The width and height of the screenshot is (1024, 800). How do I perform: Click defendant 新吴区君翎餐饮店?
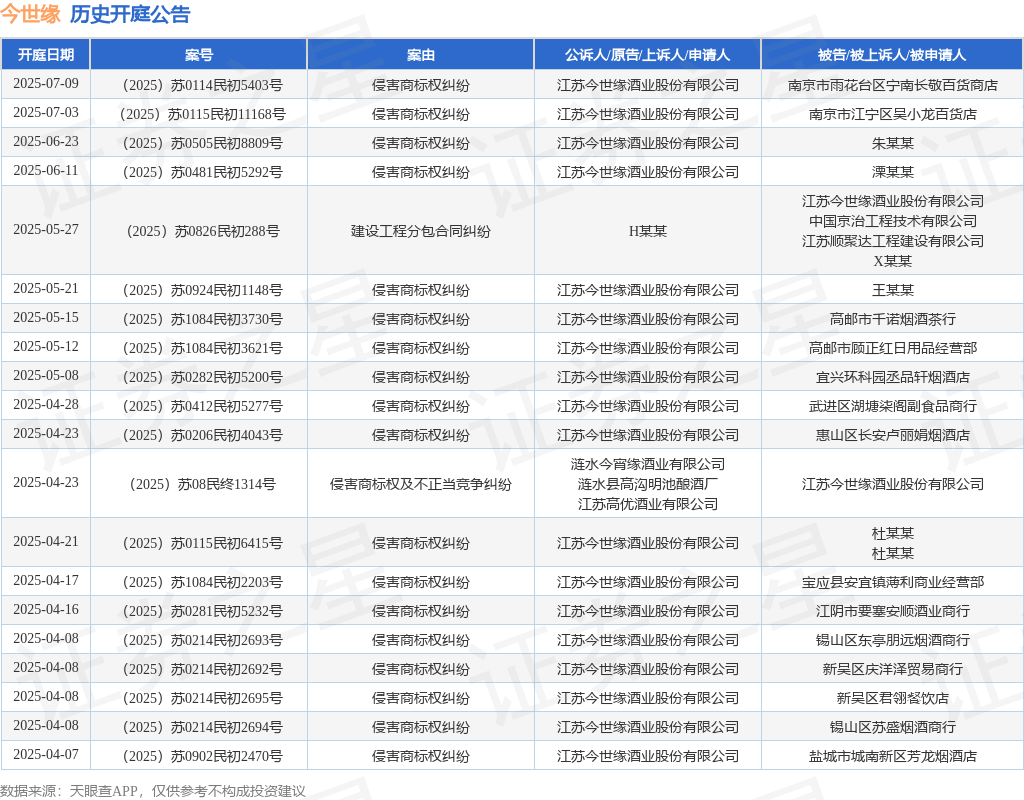[893, 698]
